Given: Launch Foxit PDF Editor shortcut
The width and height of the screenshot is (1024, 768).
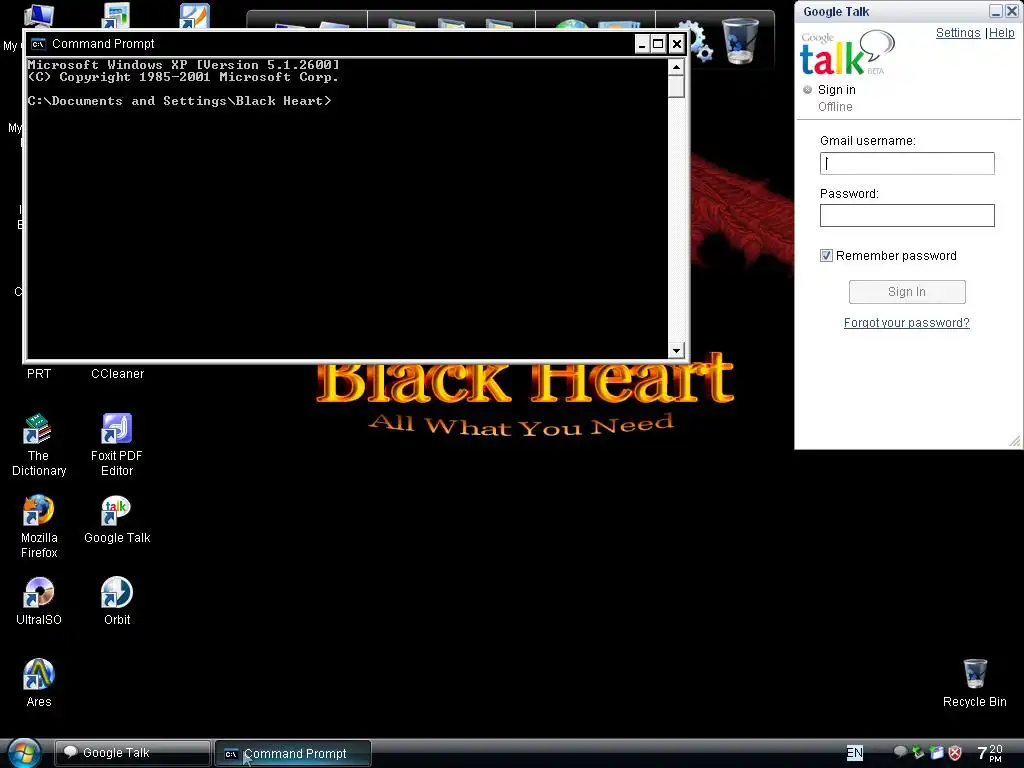Looking at the screenshot, I should tap(117, 445).
